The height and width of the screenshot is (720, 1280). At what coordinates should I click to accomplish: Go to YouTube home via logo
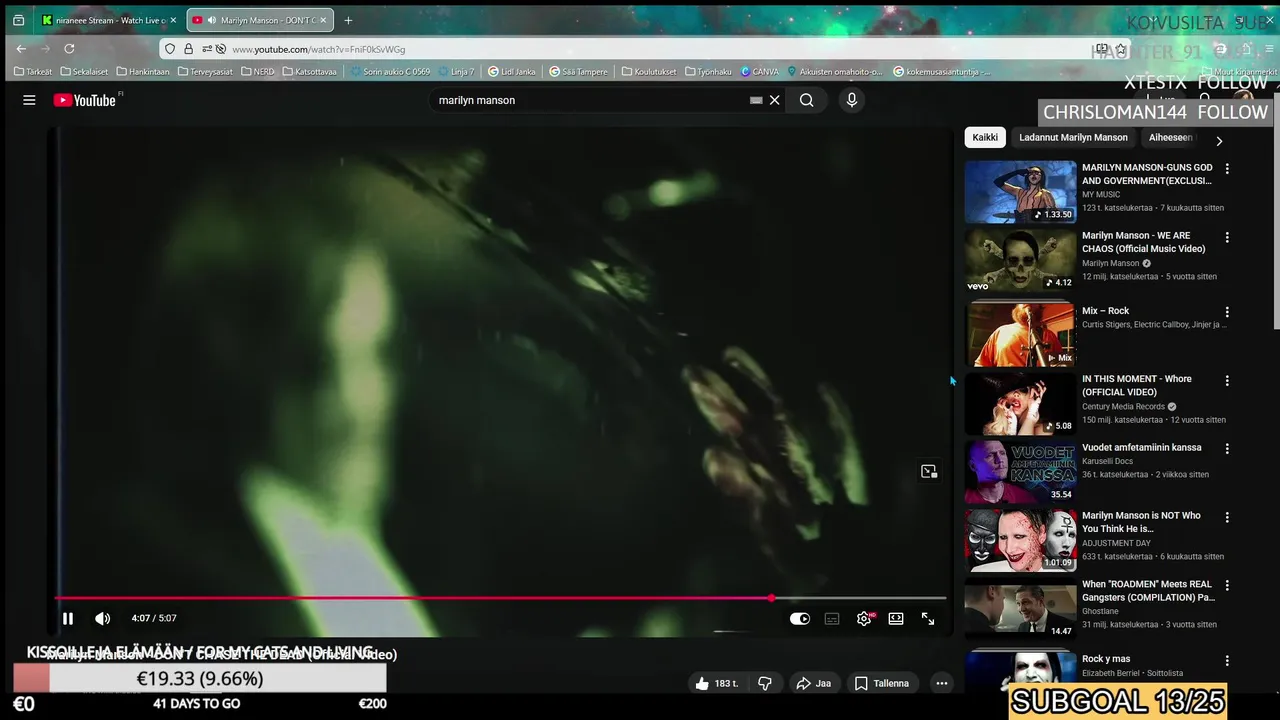(85, 100)
